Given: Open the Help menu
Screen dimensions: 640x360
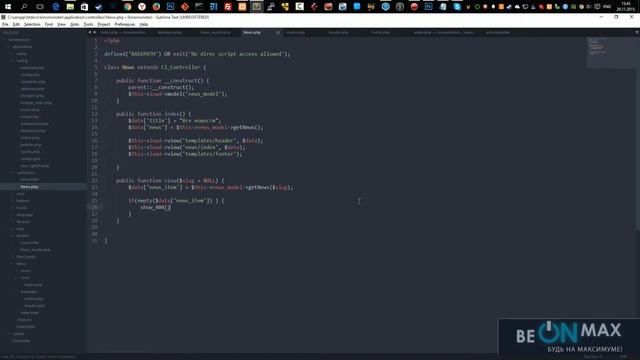Looking at the screenshot, I should [144, 24].
